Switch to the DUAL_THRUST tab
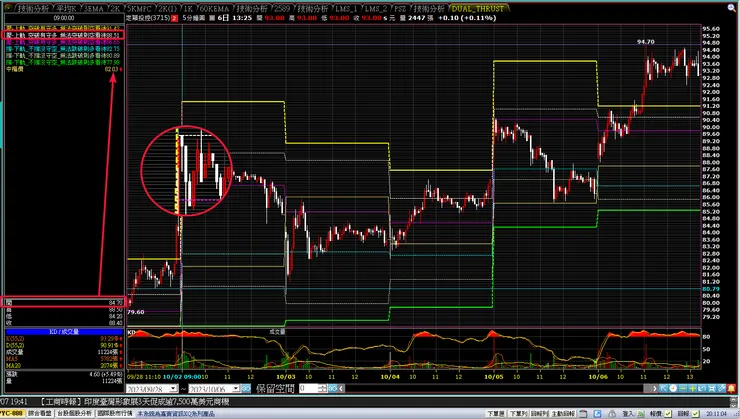The width and height of the screenshot is (740, 419). (x=478, y=8)
